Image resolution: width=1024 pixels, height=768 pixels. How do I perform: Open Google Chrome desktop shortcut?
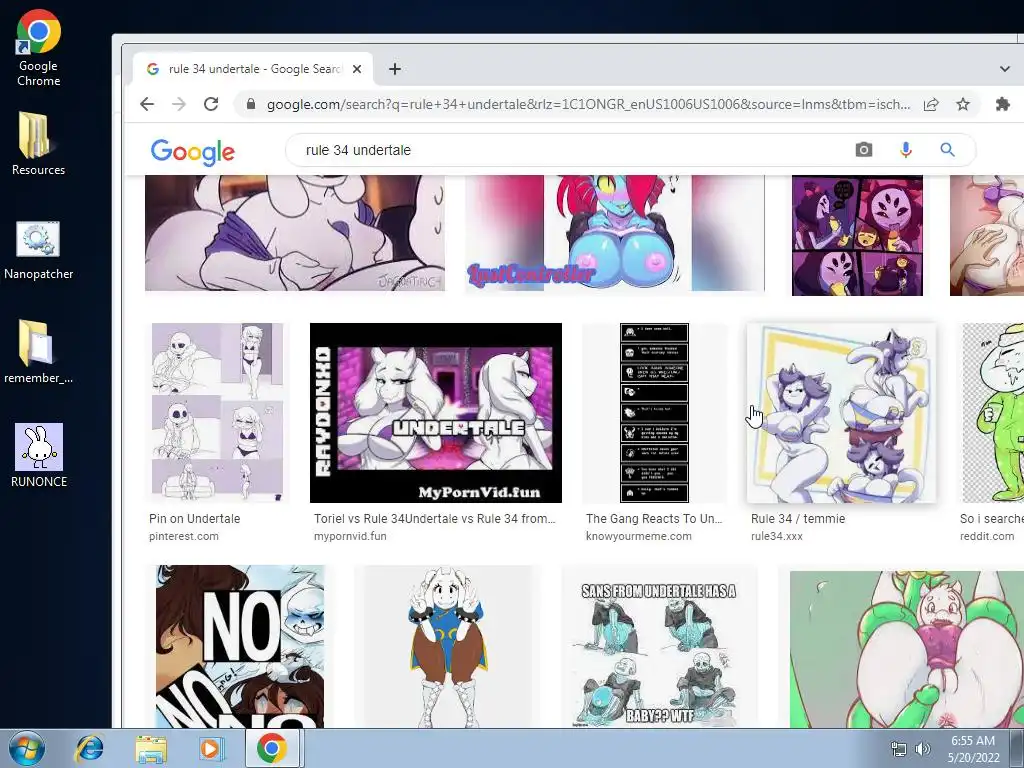[x=39, y=49]
